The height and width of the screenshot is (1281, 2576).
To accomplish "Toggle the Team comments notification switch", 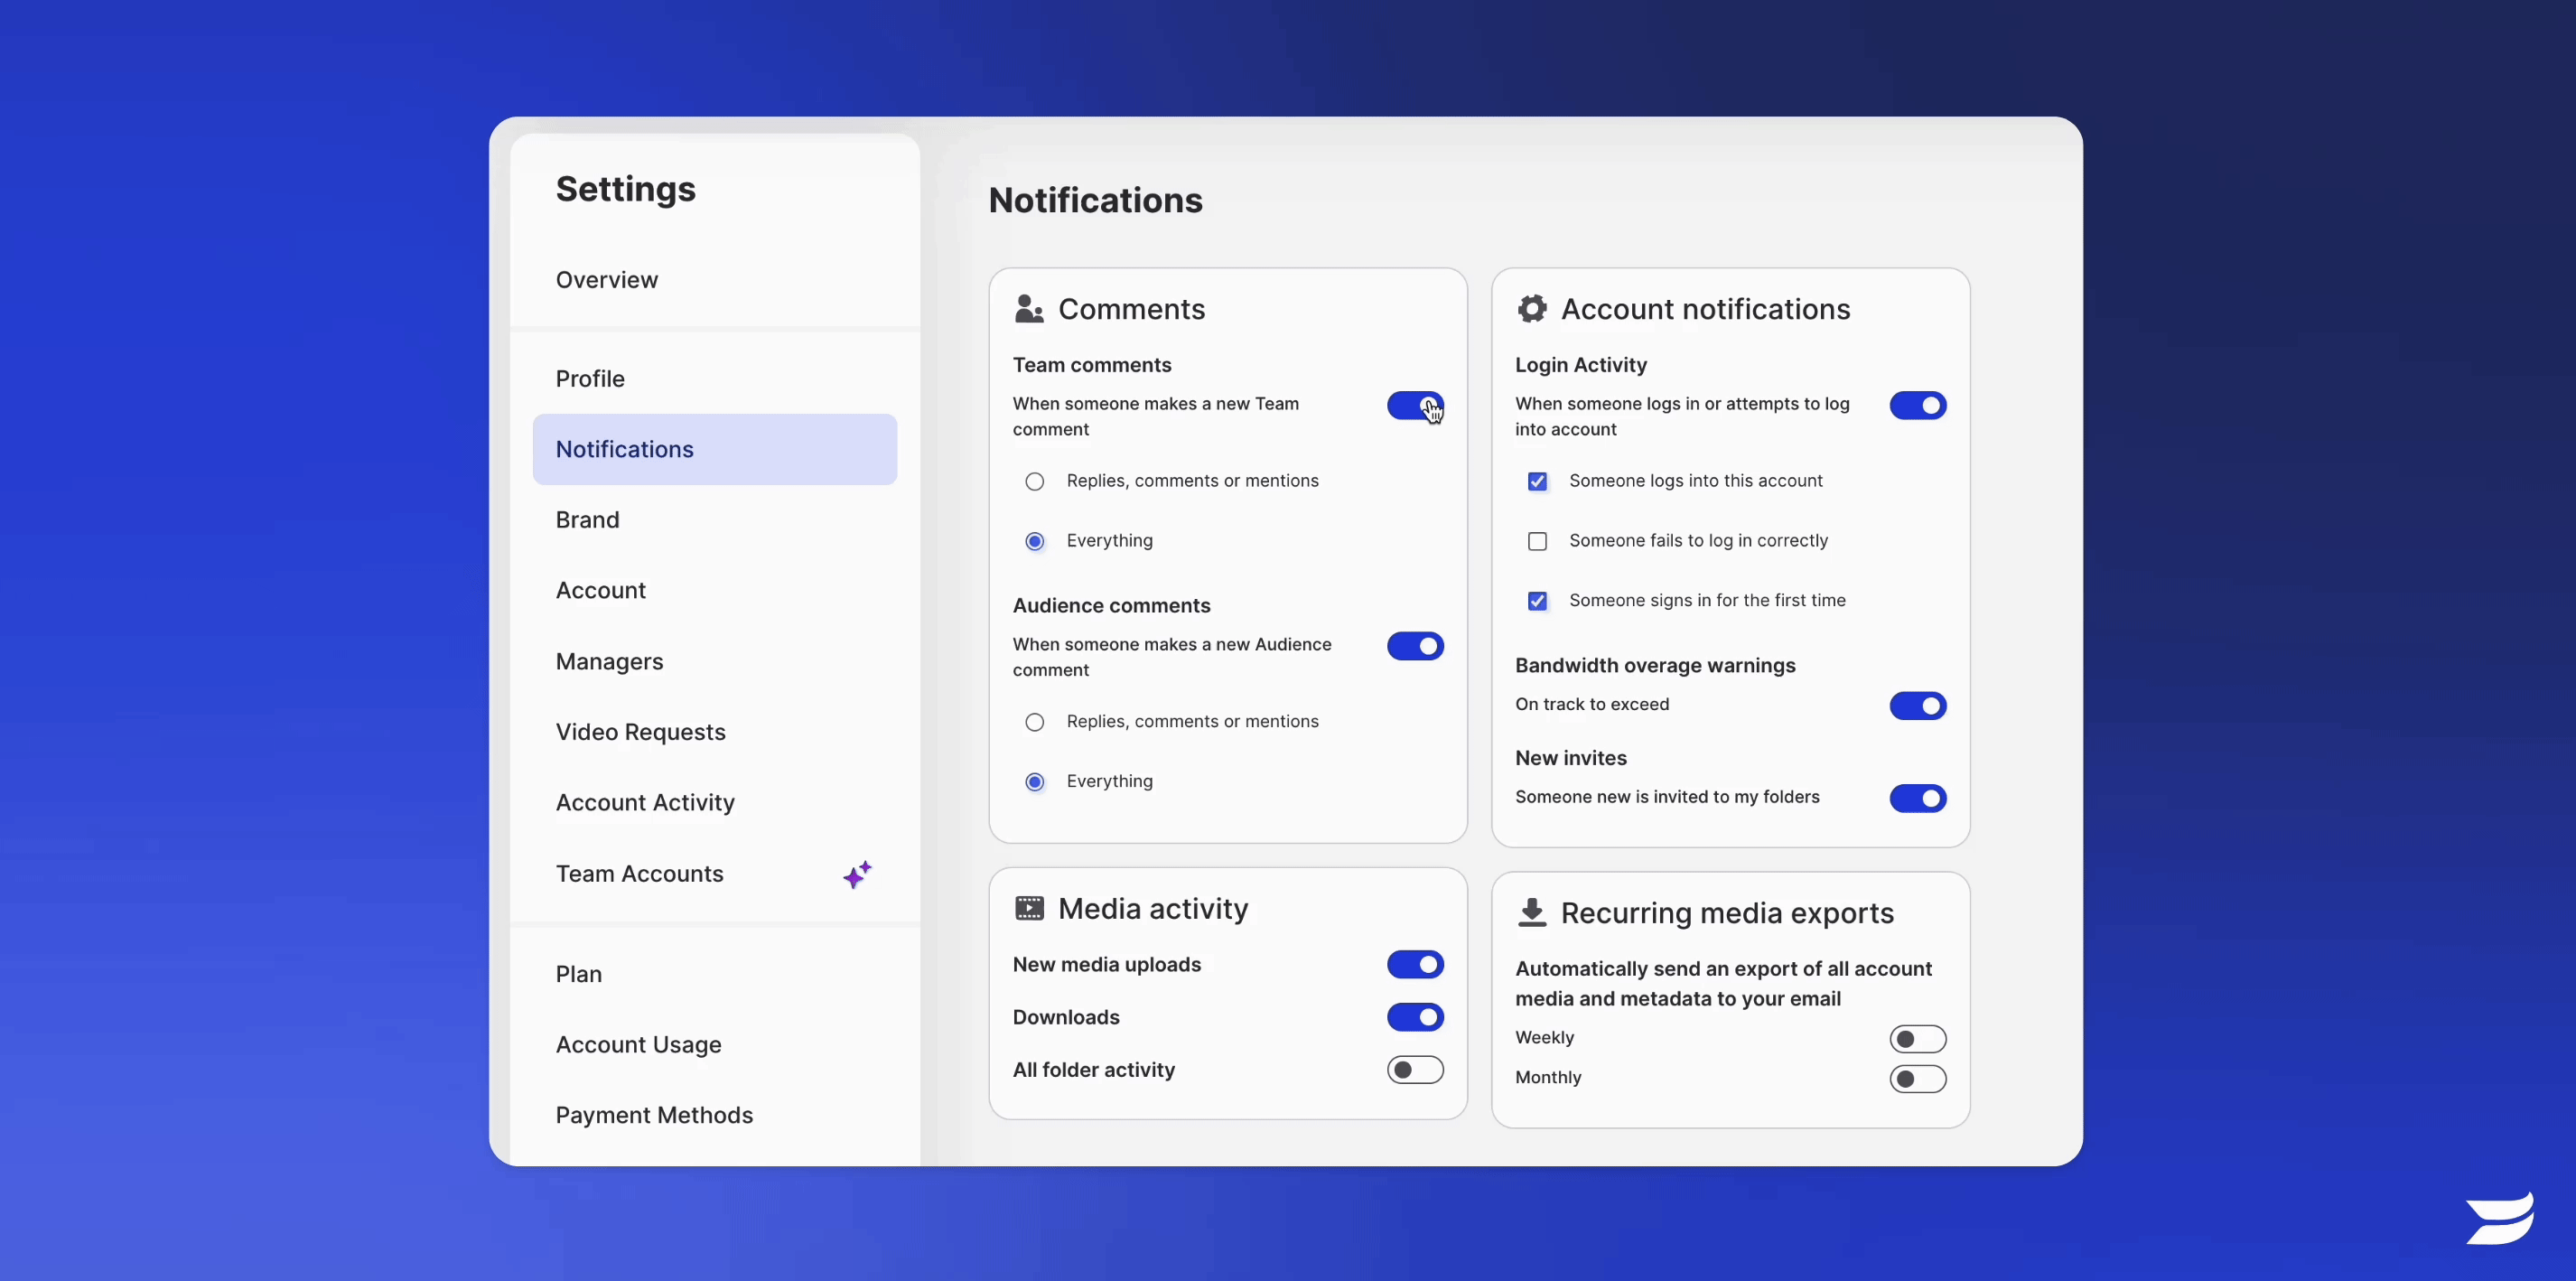I will tap(1413, 406).
